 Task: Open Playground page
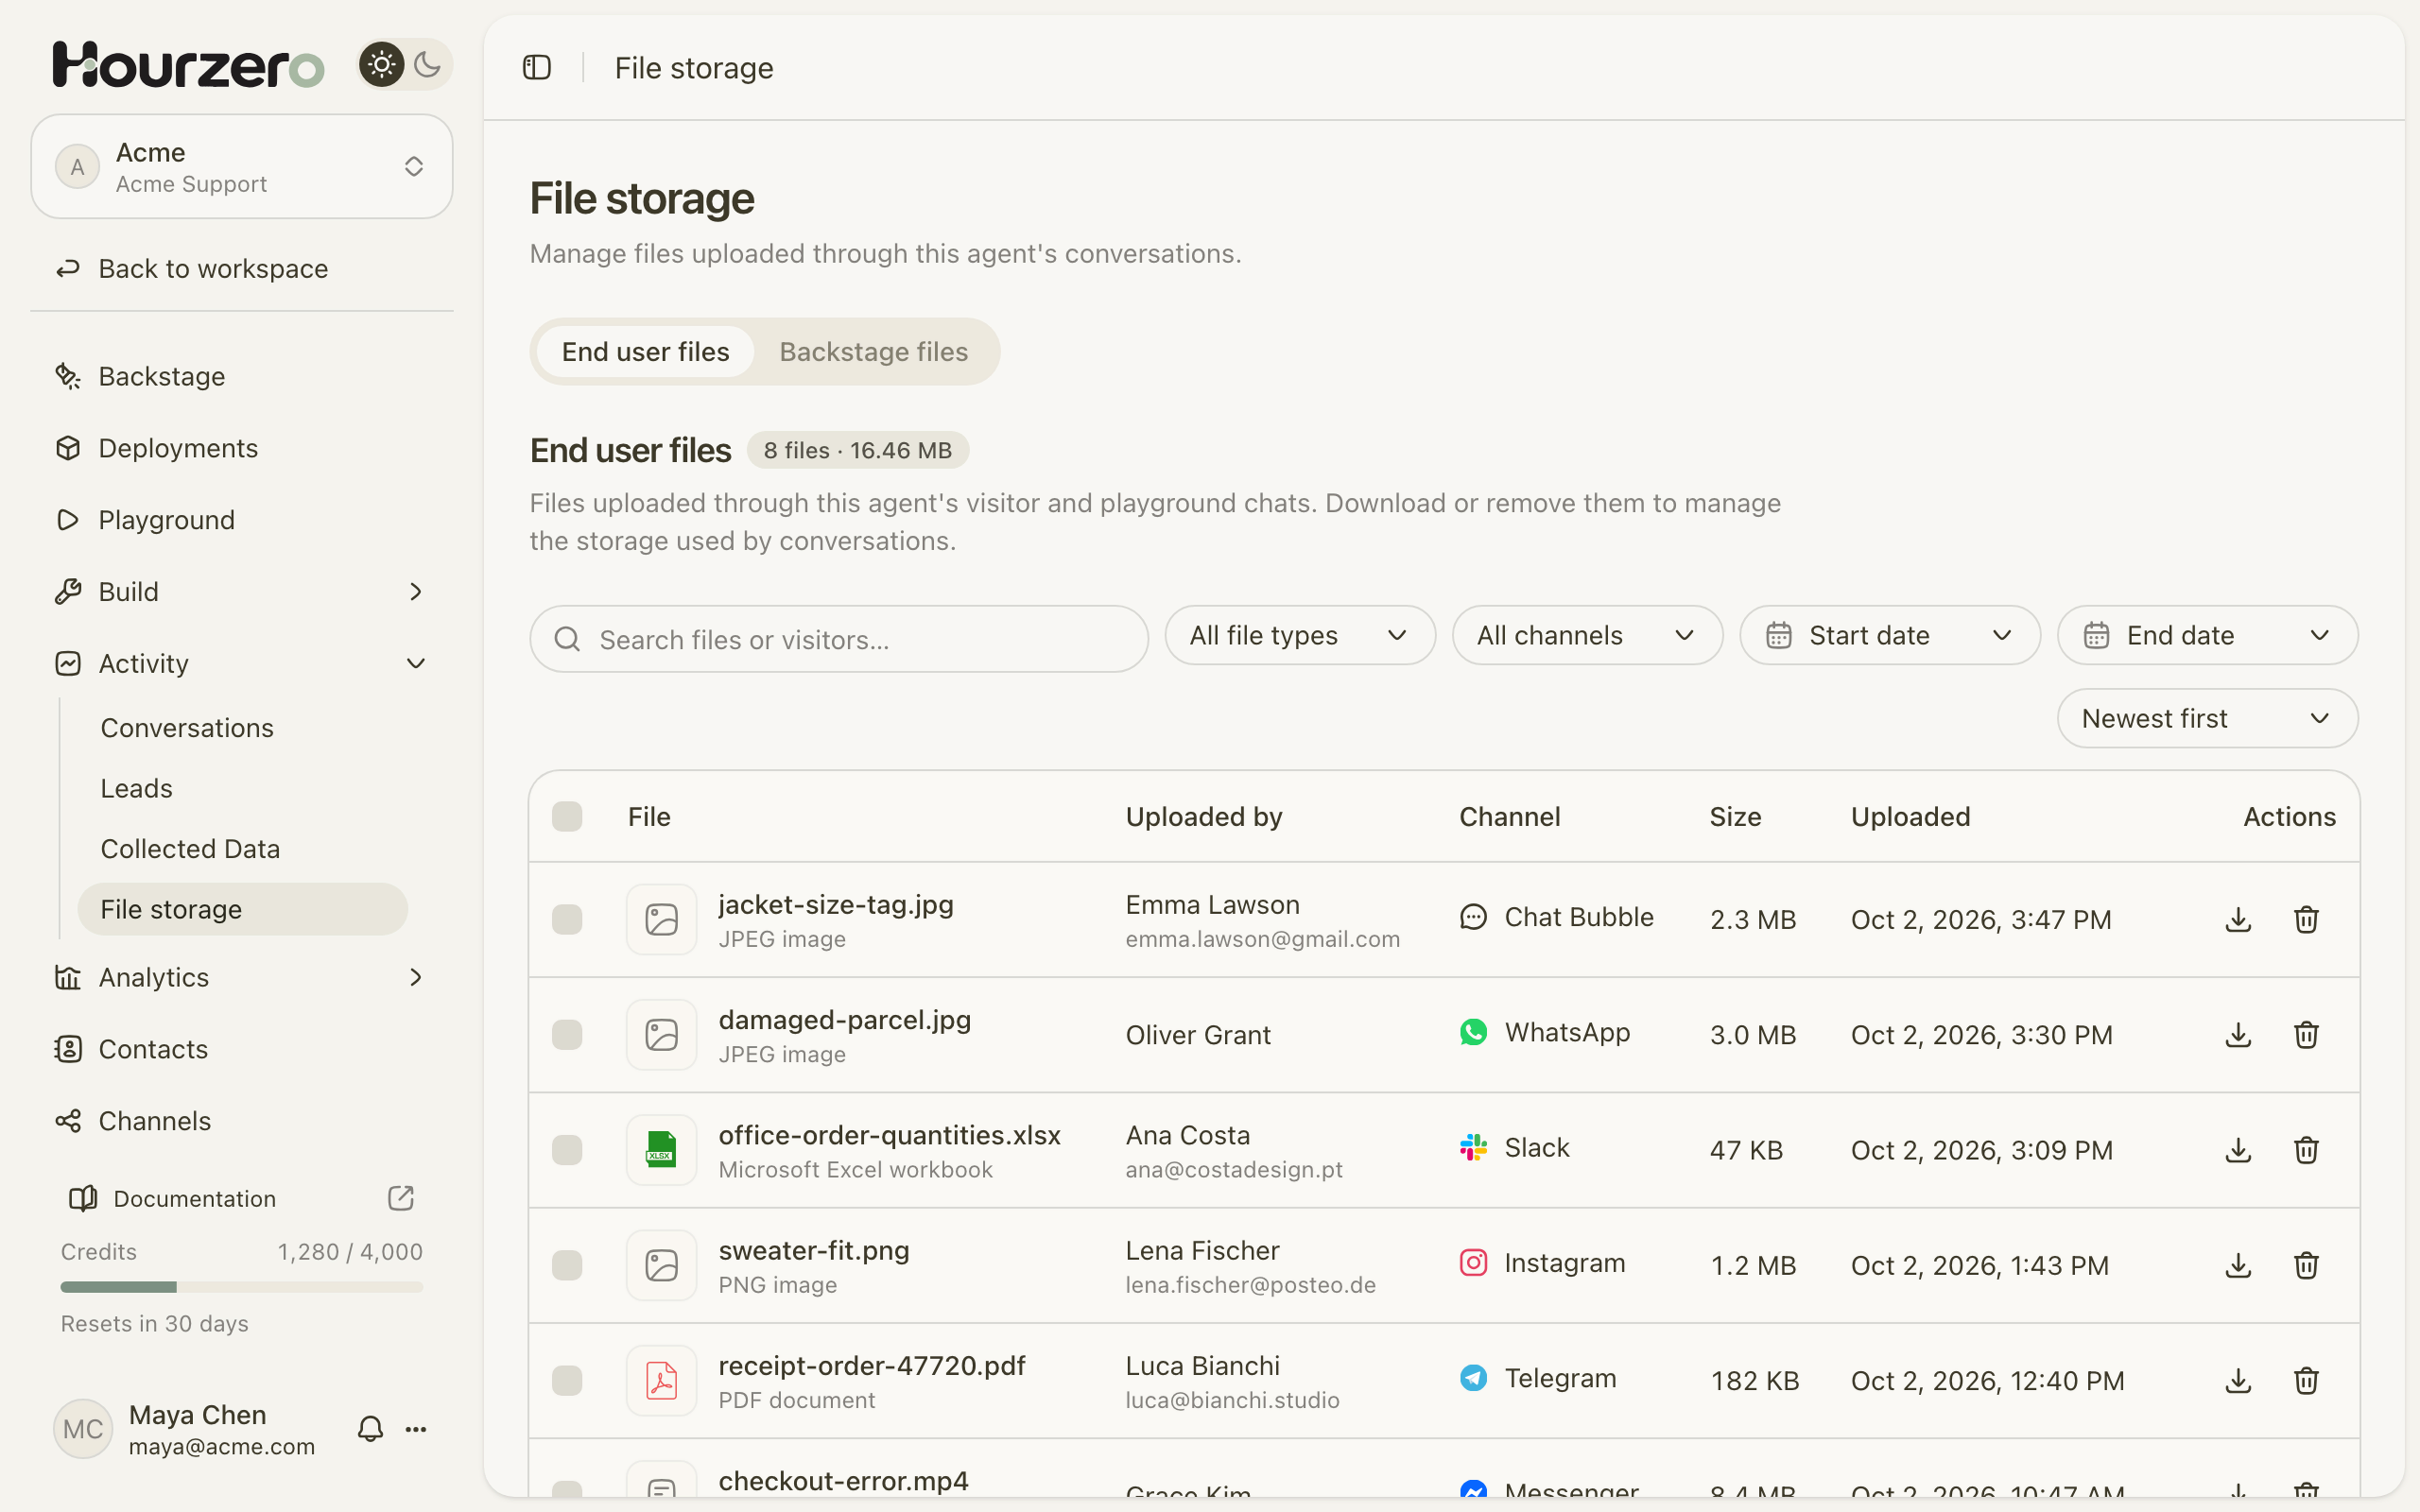coord(242,520)
